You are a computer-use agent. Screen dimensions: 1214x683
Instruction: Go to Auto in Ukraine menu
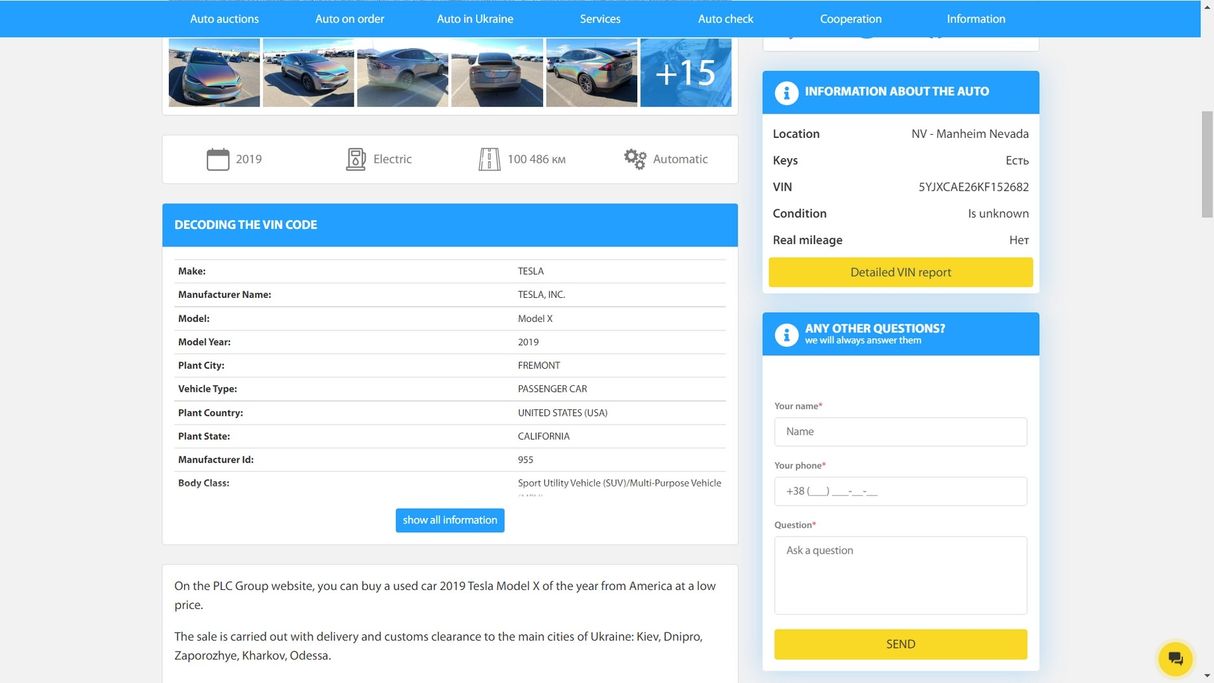(475, 19)
